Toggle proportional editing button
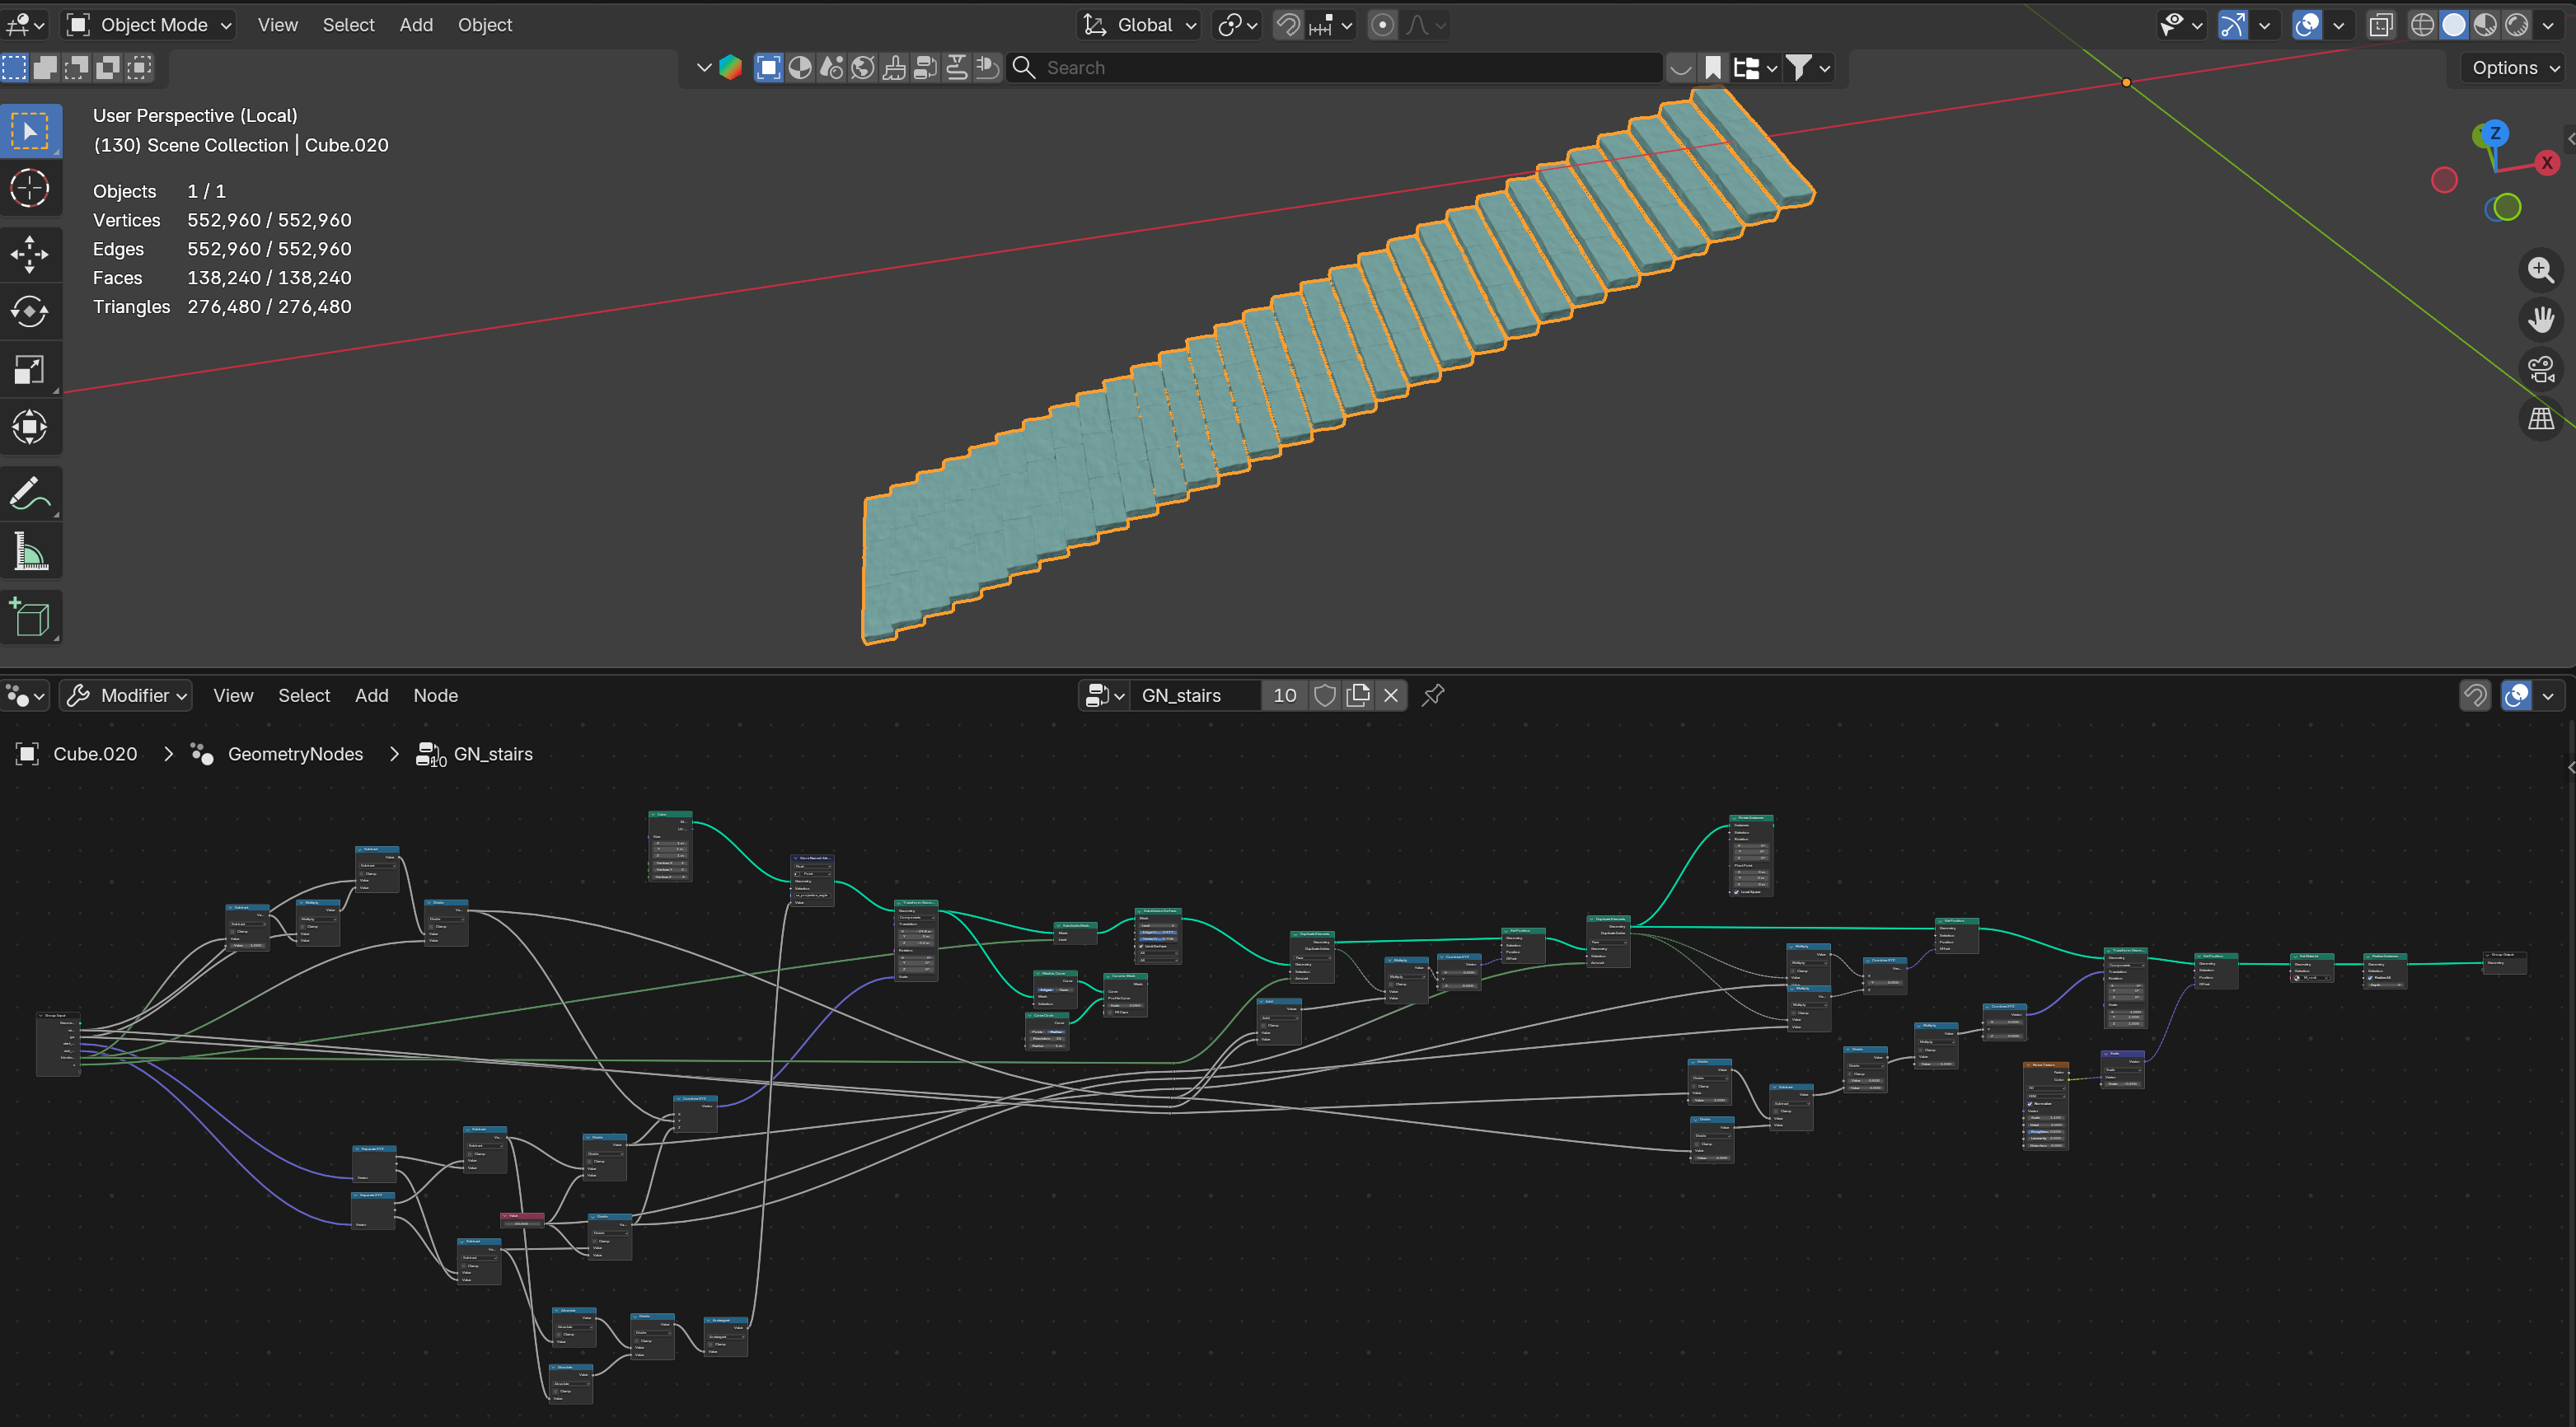The image size is (2576, 1427). coord(1383,25)
